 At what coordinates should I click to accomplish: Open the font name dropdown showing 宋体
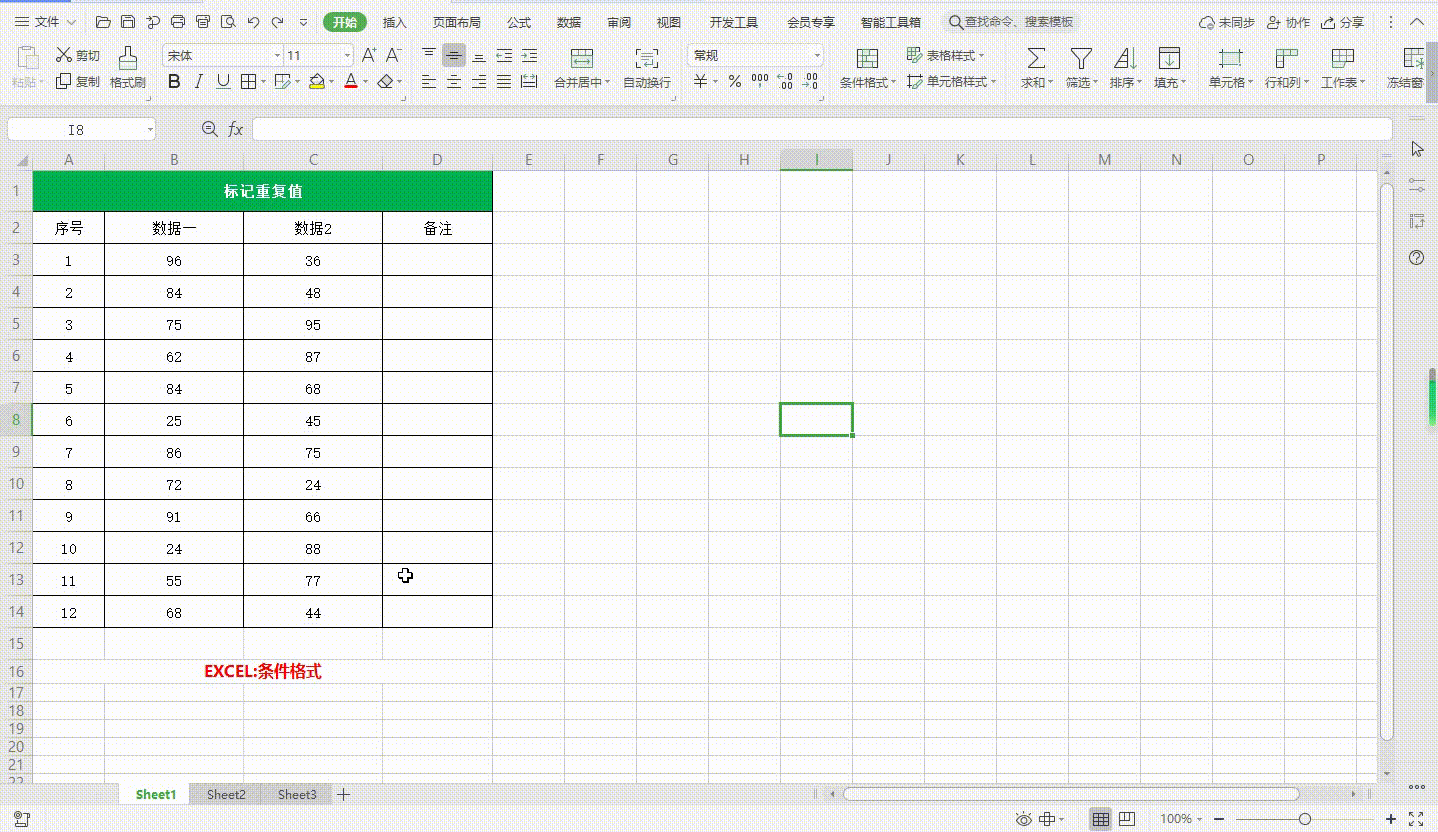coord(278,56)
